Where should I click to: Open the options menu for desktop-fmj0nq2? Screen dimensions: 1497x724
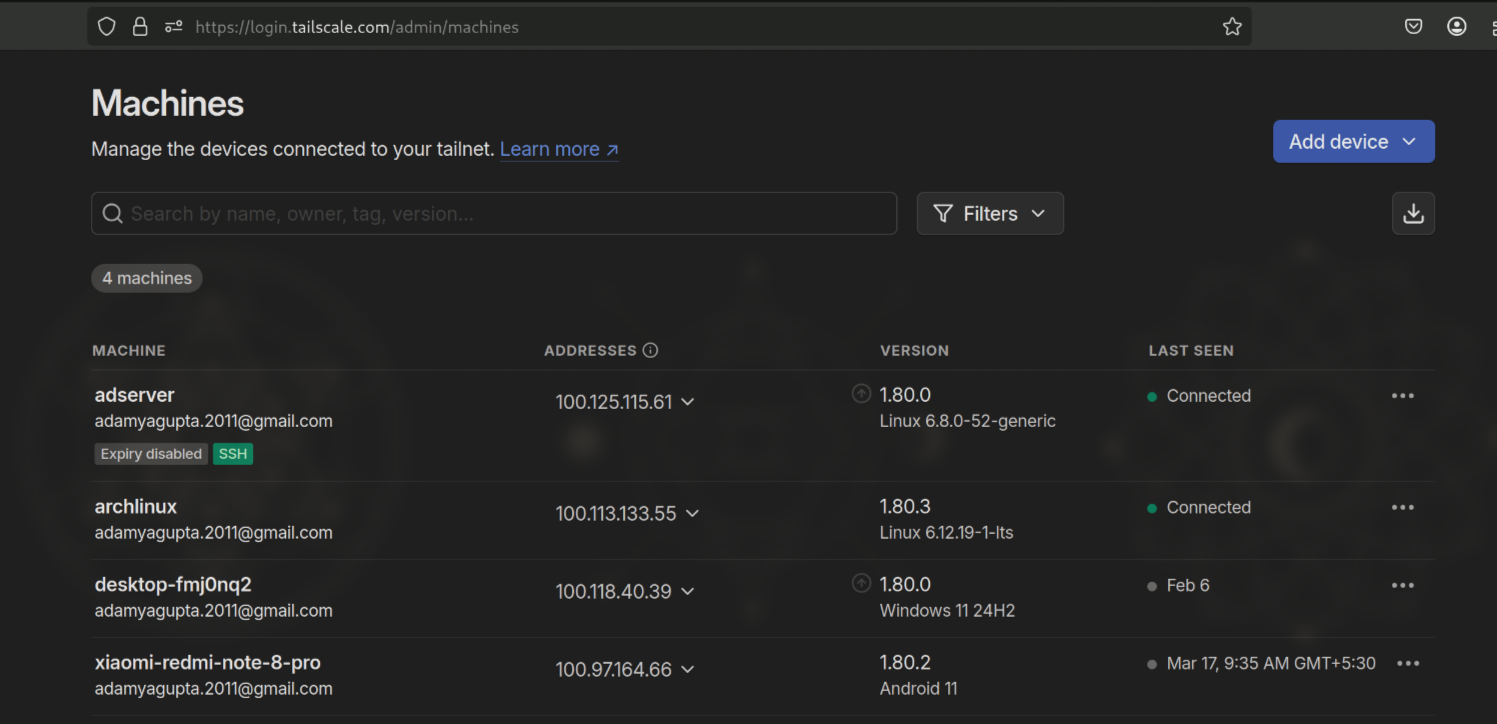(x=1403, y=585)
